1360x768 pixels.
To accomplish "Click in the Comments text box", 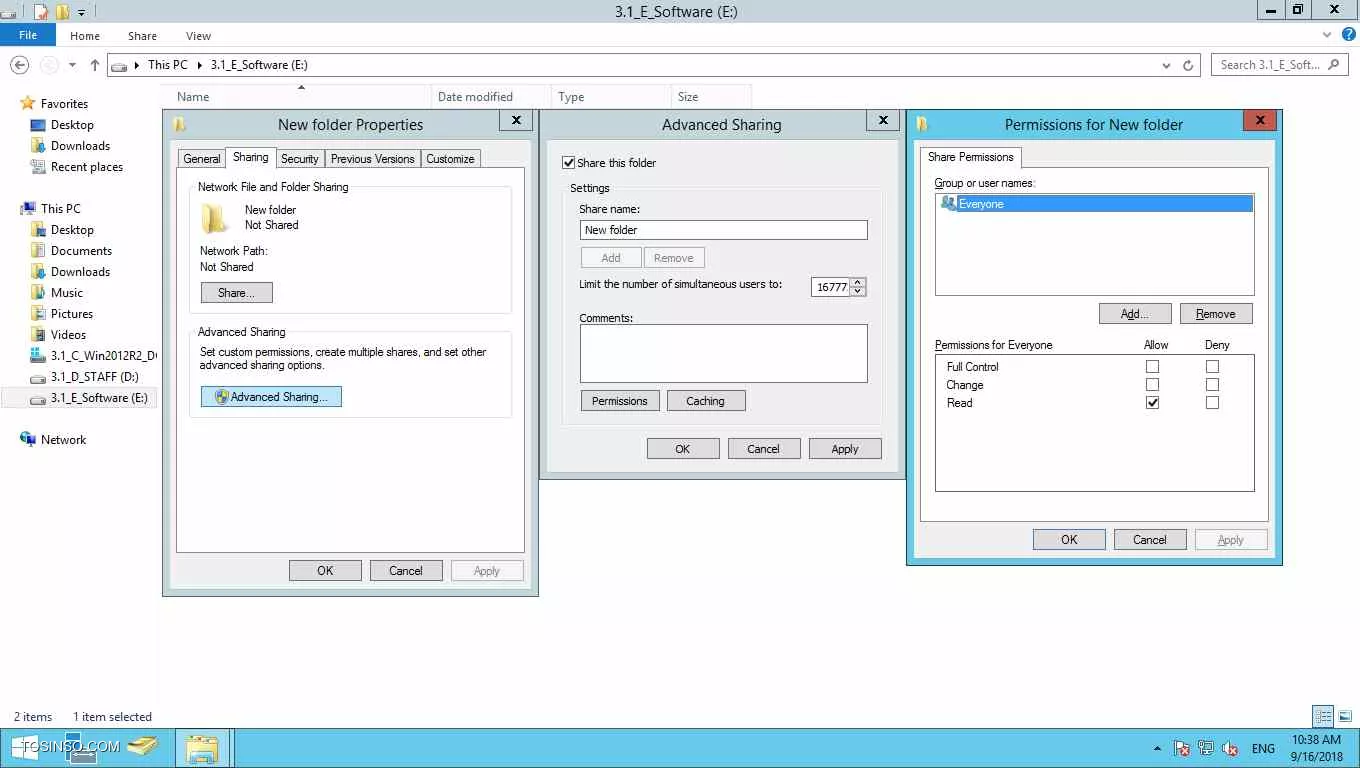I will (x=724, y=353).
